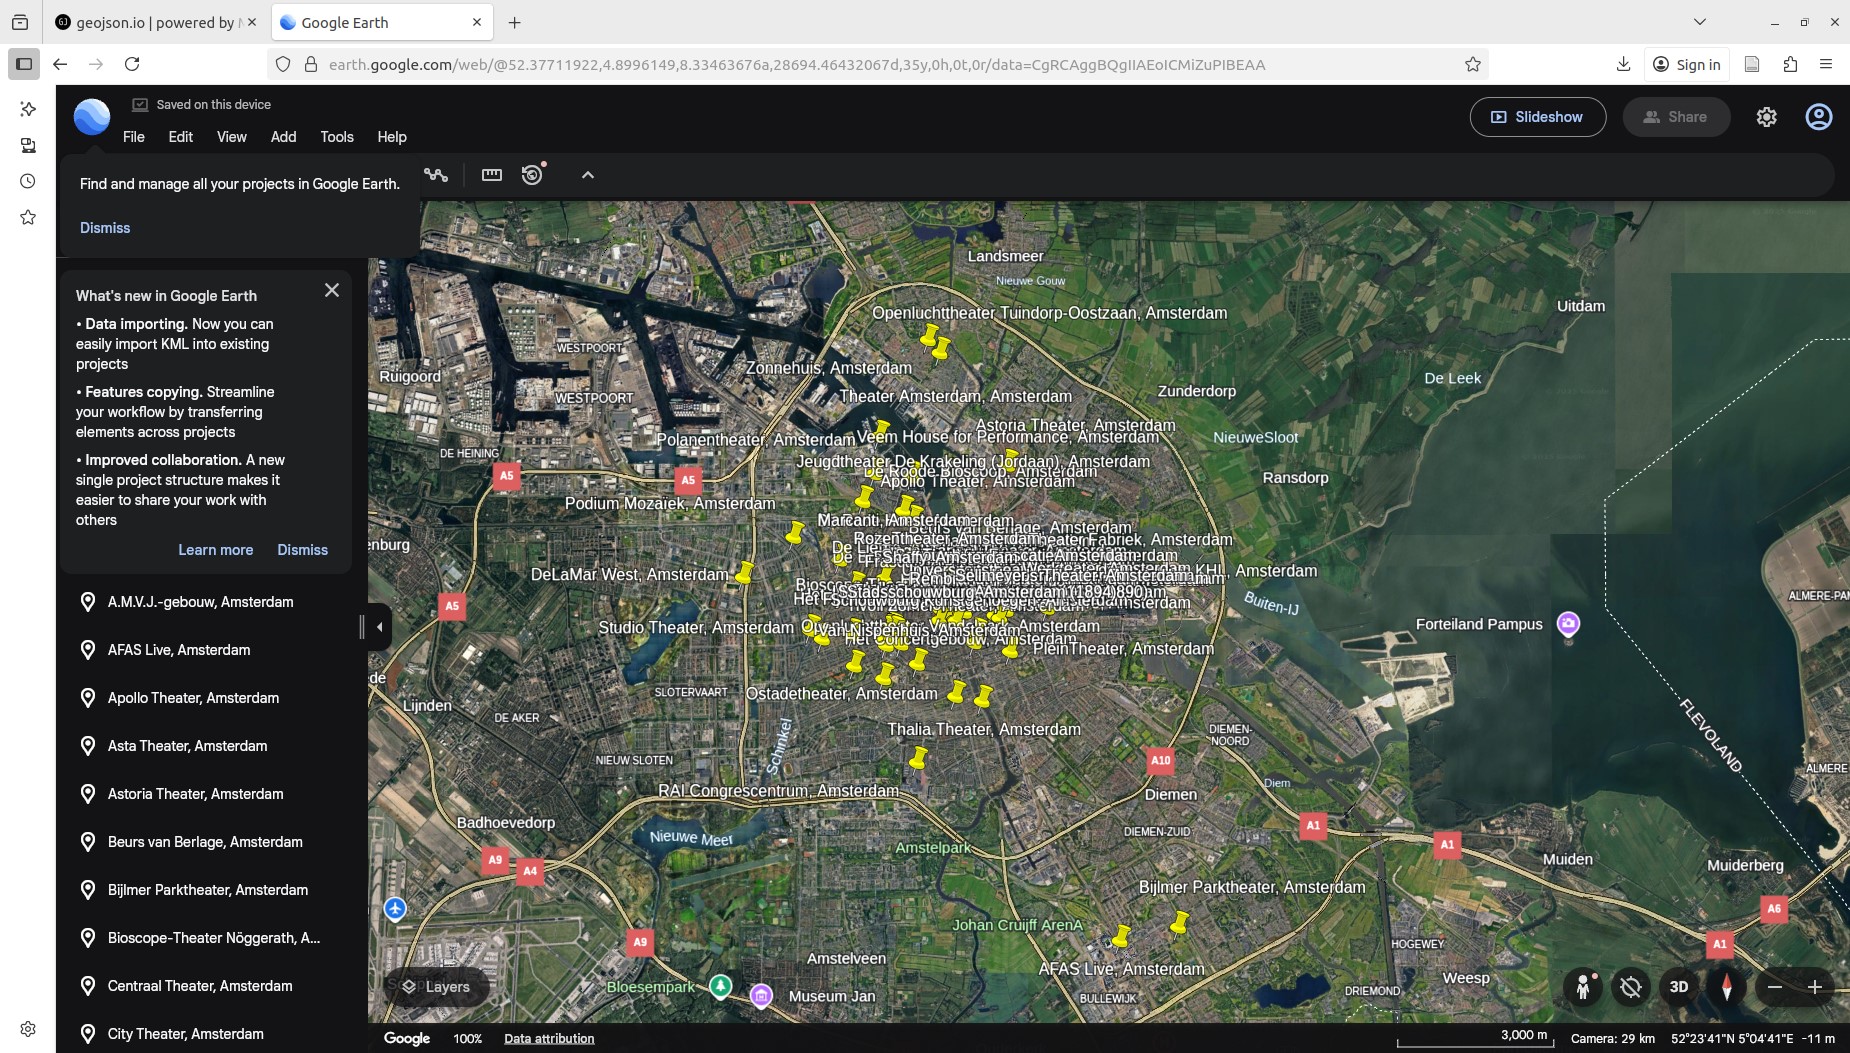Click the Bijlmer Parktheater yellow pushpin
The height and width of the screenshot is (1053, 1850).
[1179, 923]
